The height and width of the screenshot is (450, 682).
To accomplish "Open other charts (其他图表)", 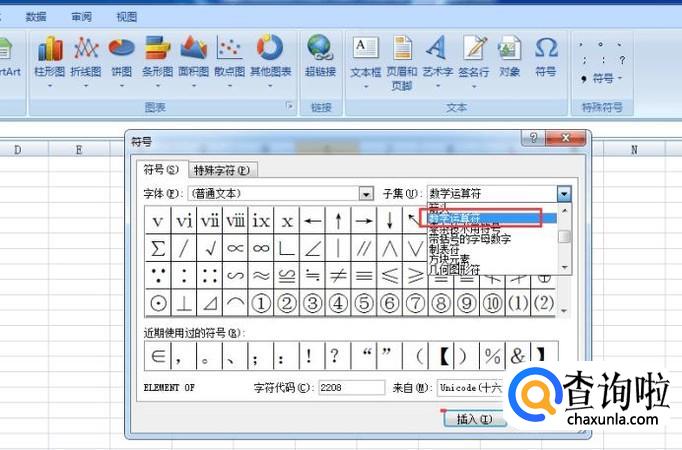I will (270, 60).
